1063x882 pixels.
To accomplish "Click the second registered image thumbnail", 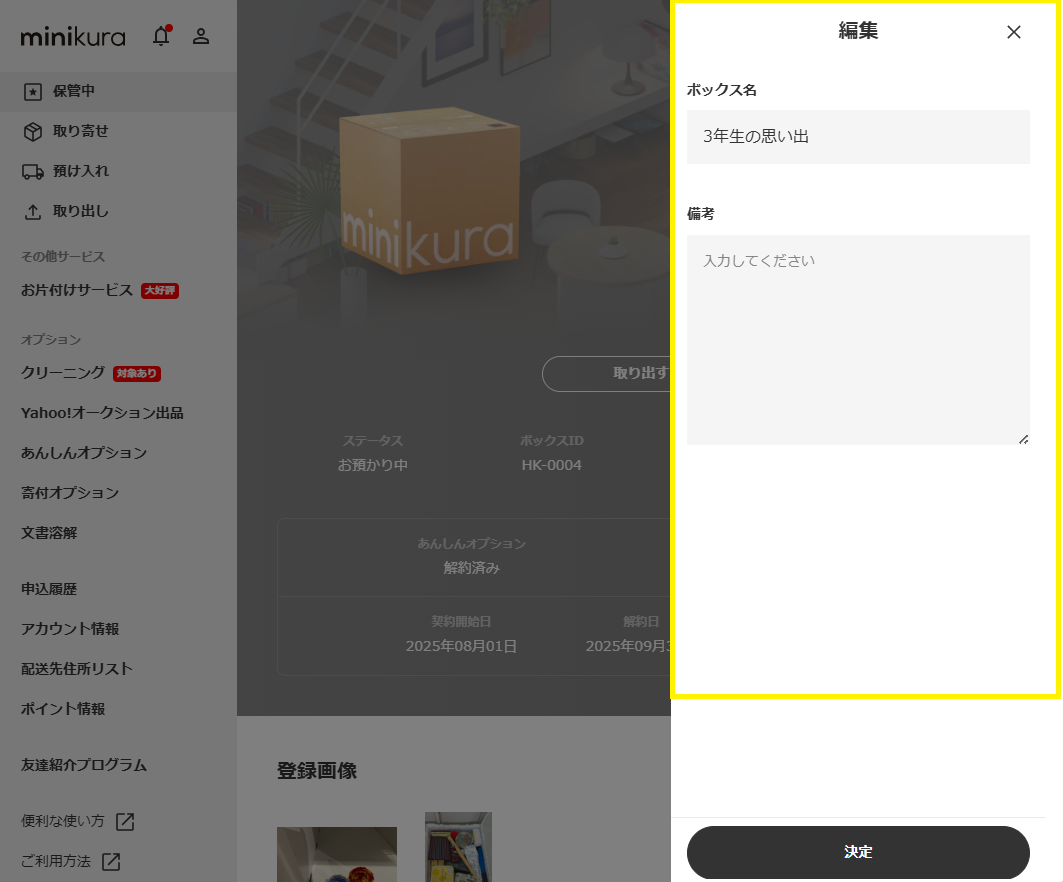I will [458, 847].
